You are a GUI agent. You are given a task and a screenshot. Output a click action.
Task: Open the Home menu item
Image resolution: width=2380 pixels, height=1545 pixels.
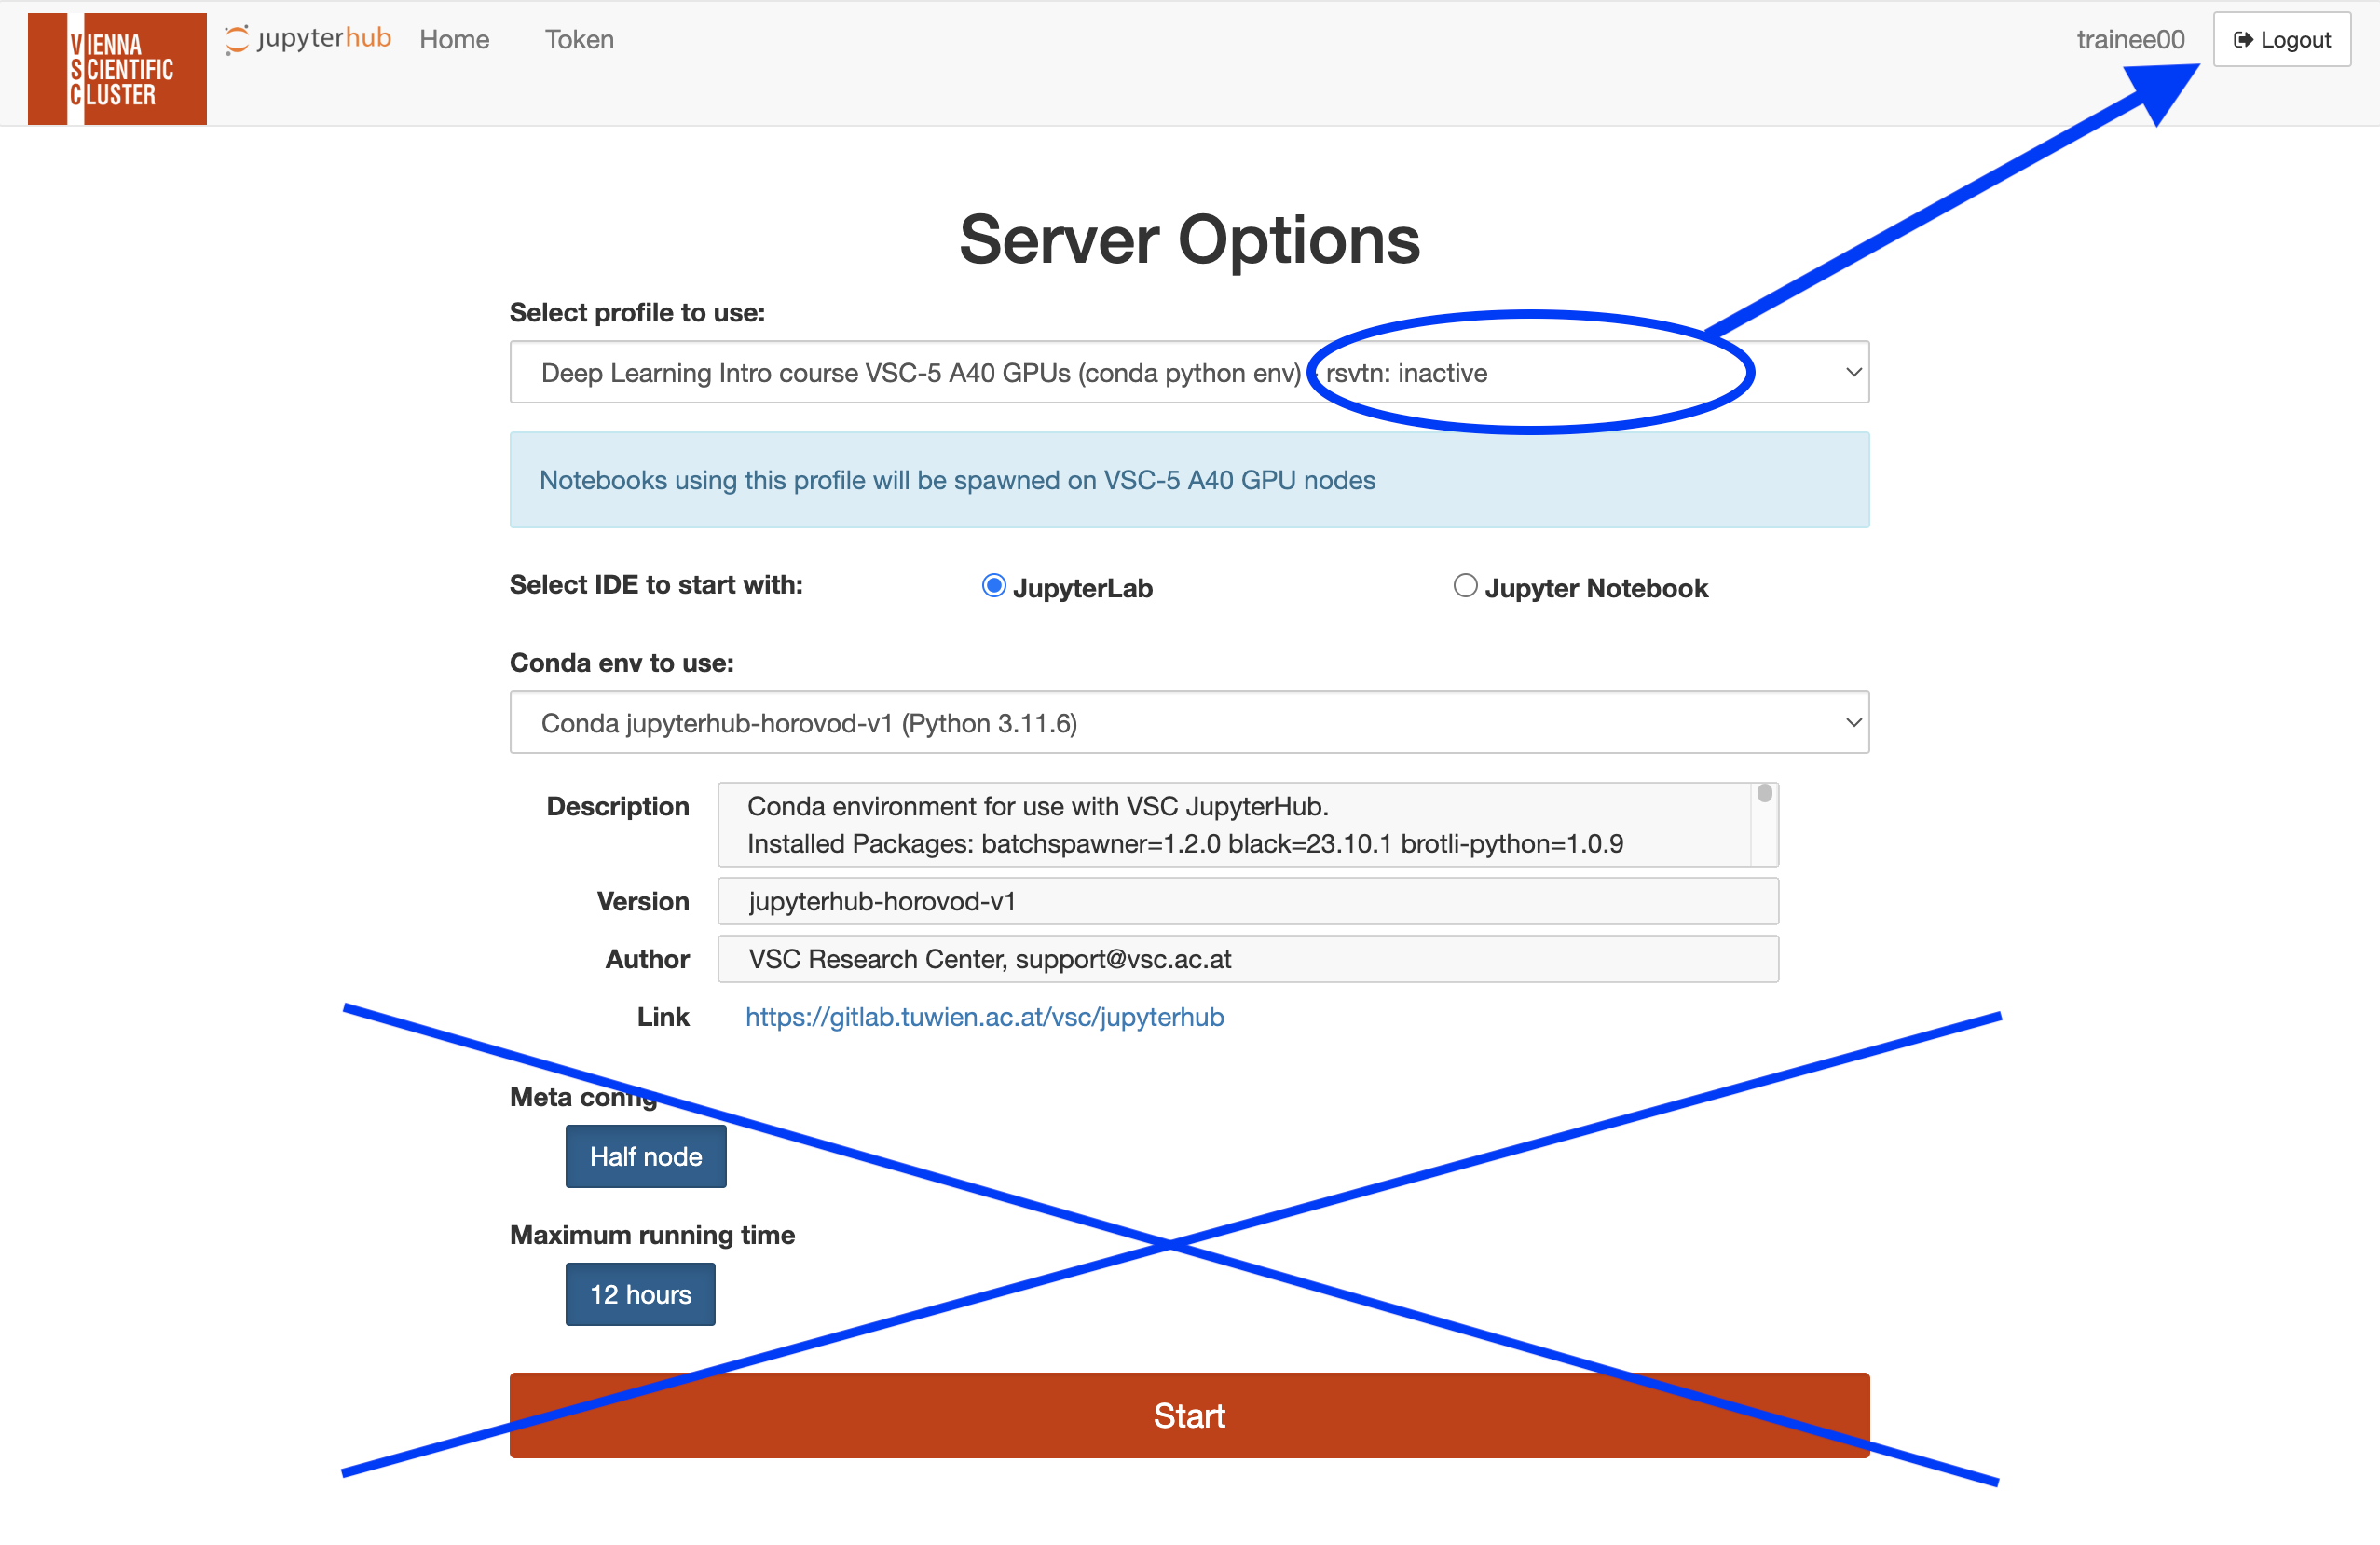[454, 40]
